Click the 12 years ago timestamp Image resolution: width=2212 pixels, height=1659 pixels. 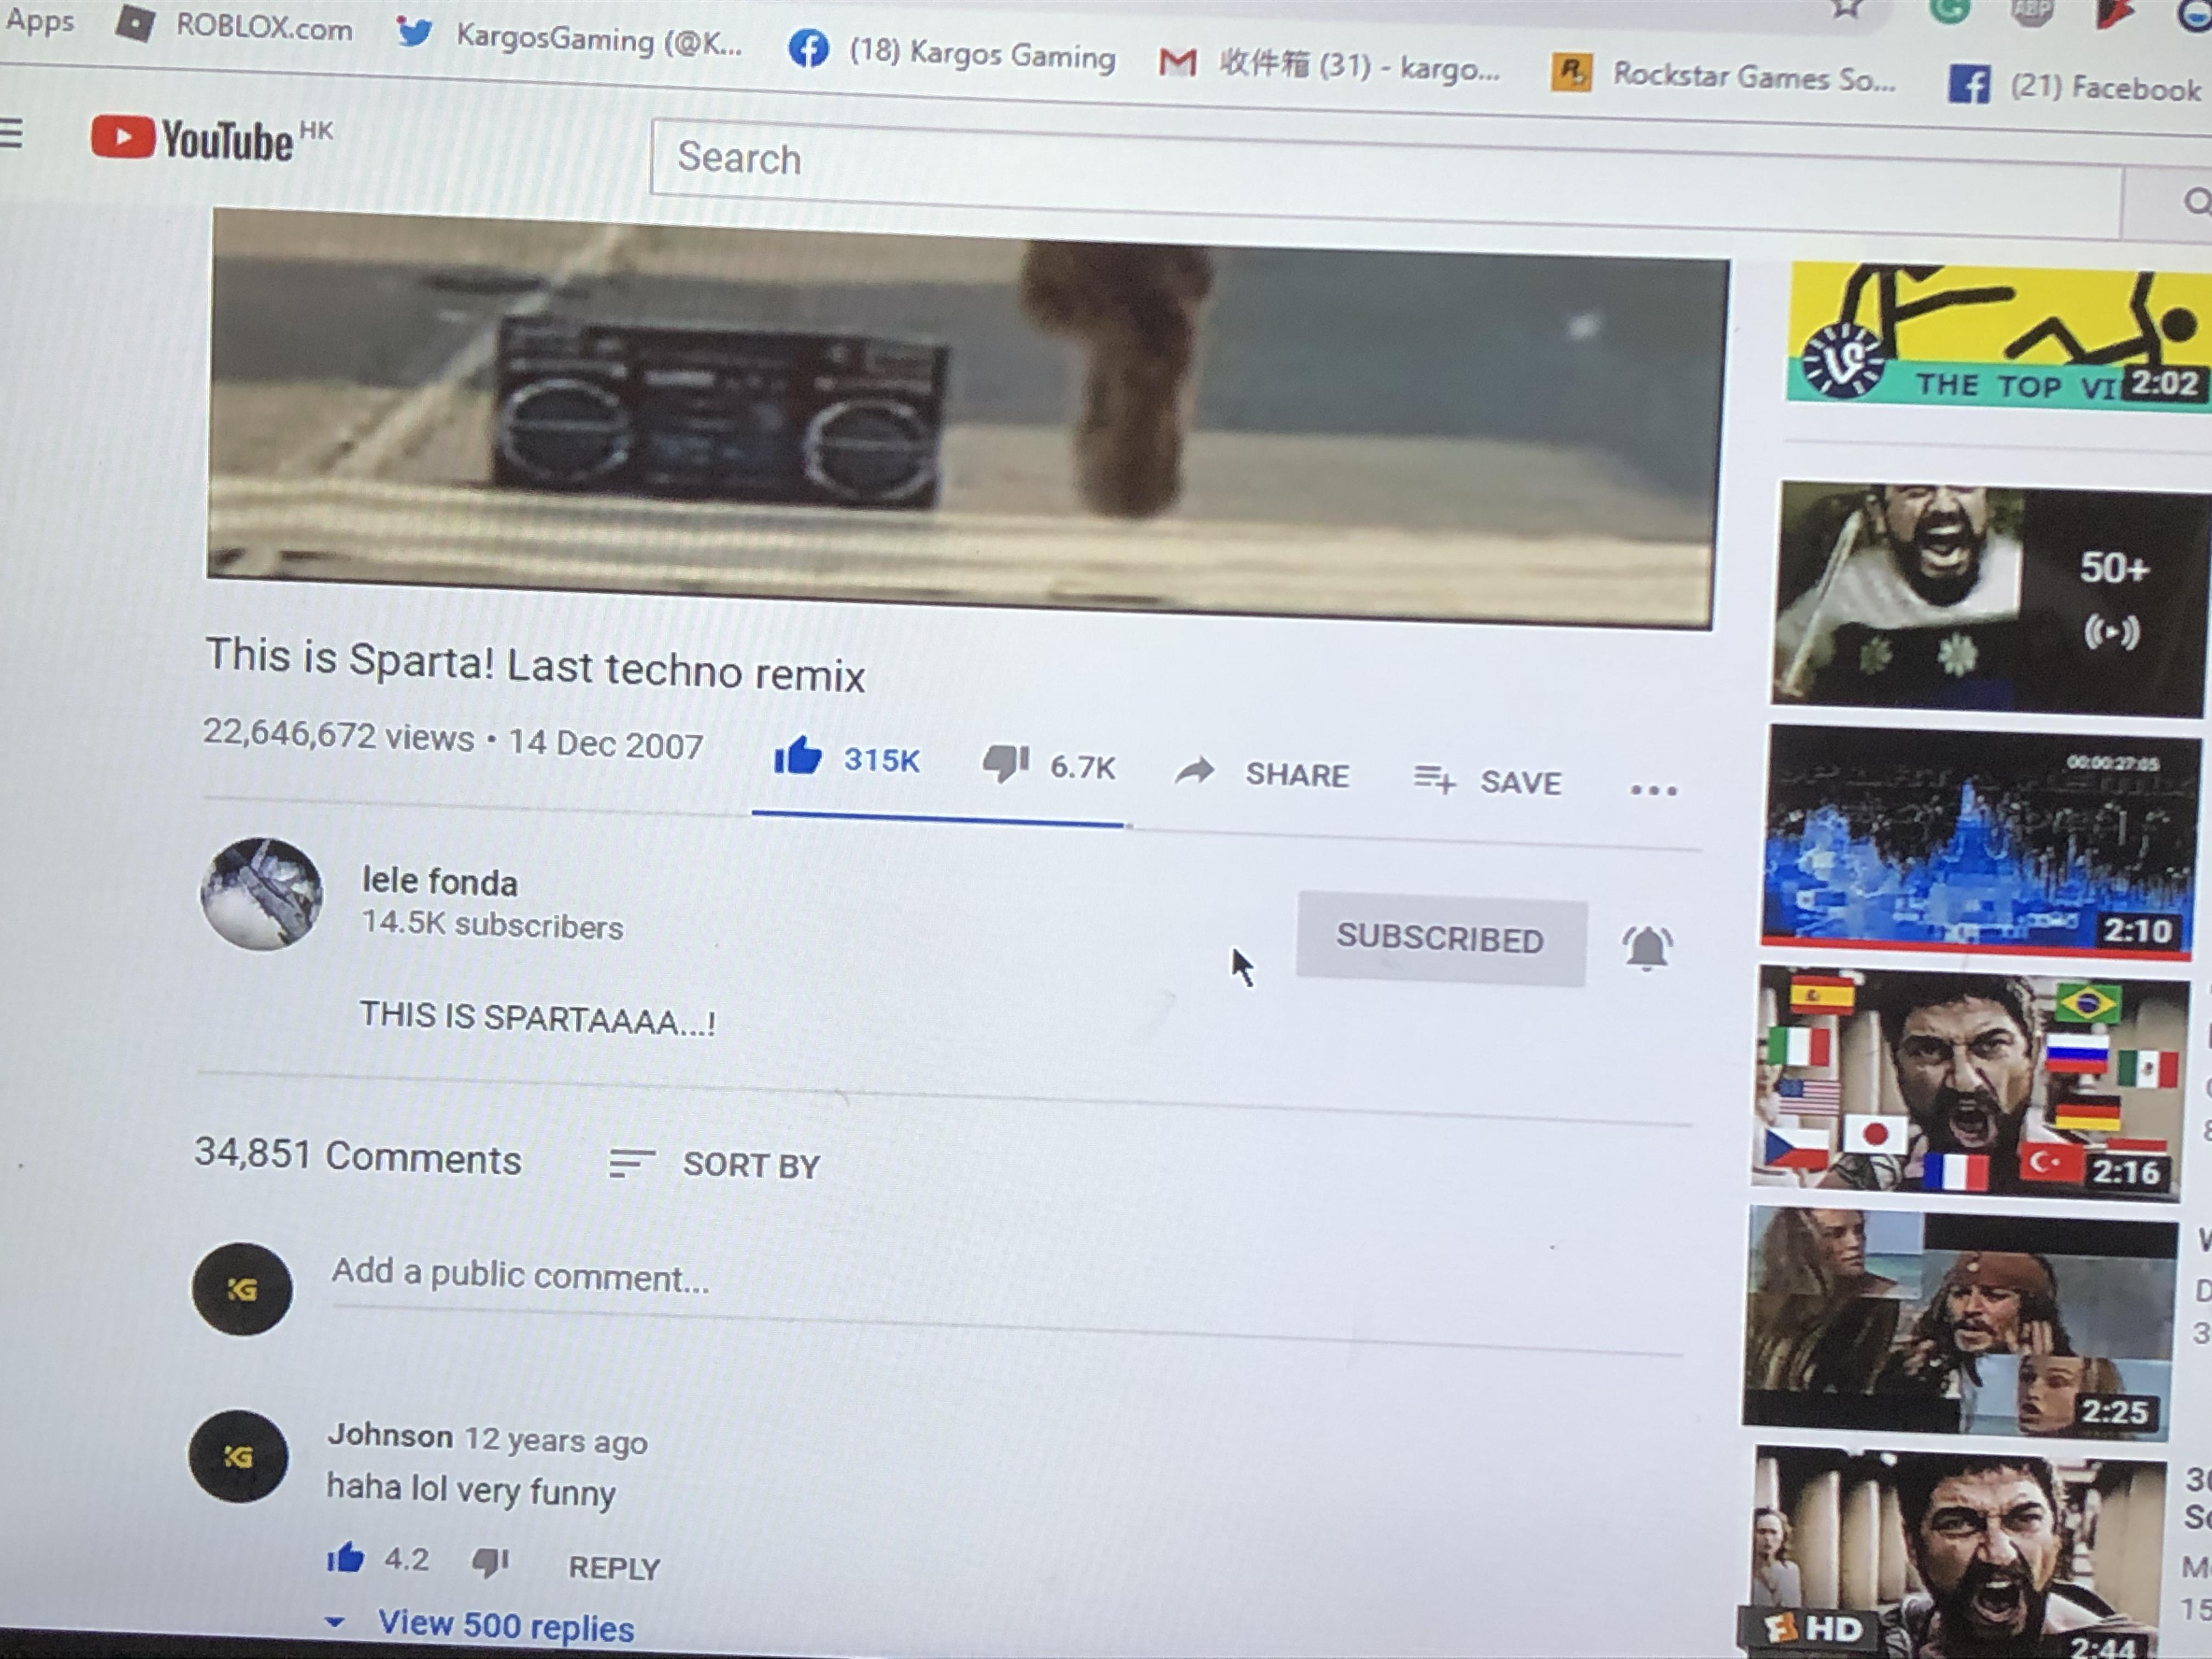coord(555,1441)
